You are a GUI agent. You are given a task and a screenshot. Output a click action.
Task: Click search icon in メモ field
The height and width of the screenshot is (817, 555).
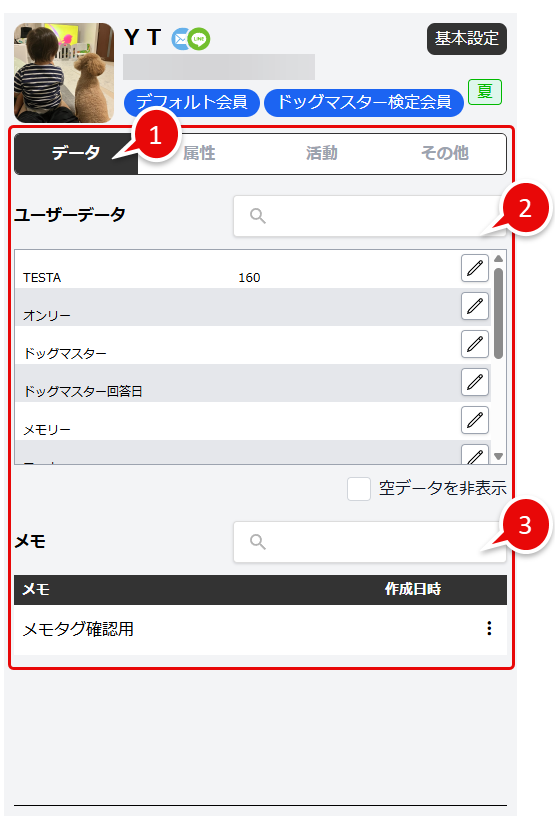point(257,542)
